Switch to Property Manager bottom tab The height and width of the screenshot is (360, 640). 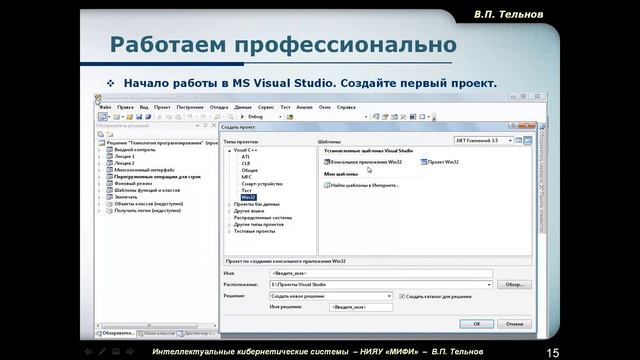pos(197,333)
